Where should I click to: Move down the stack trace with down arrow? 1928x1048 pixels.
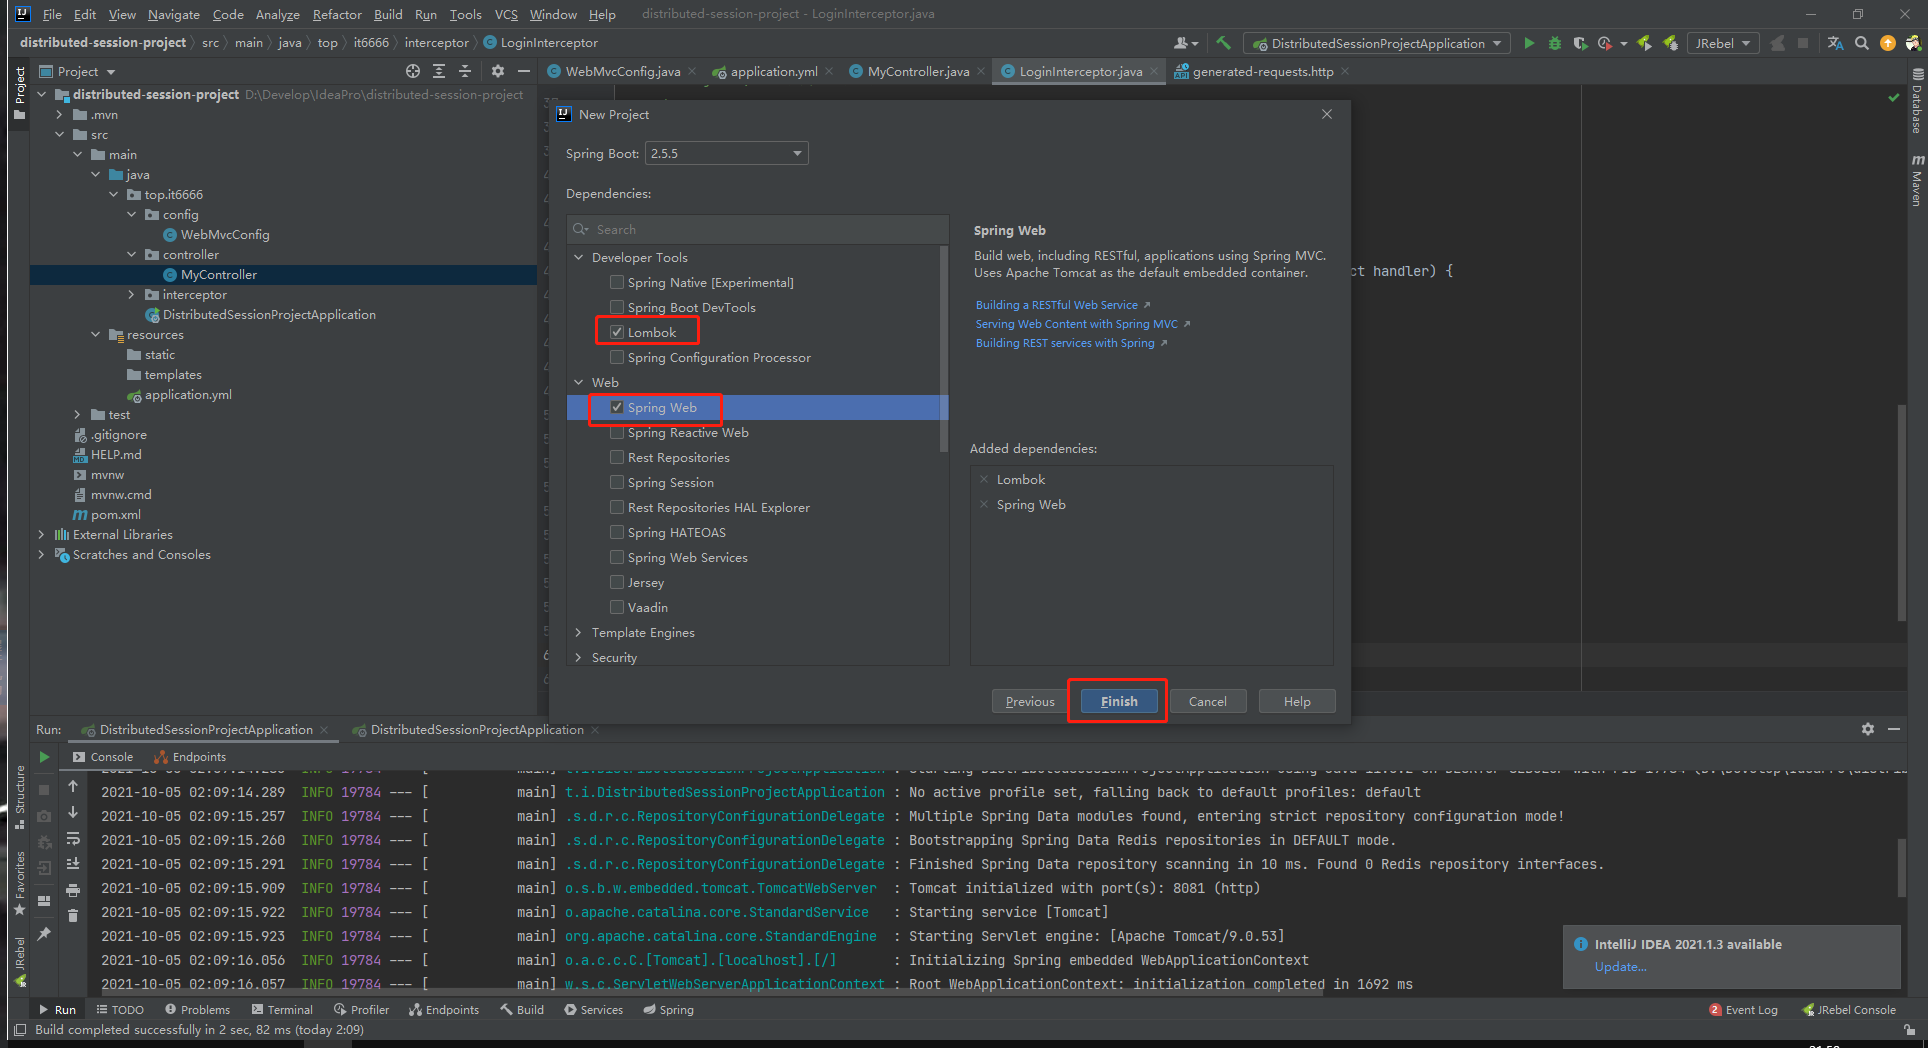[73, 813]
